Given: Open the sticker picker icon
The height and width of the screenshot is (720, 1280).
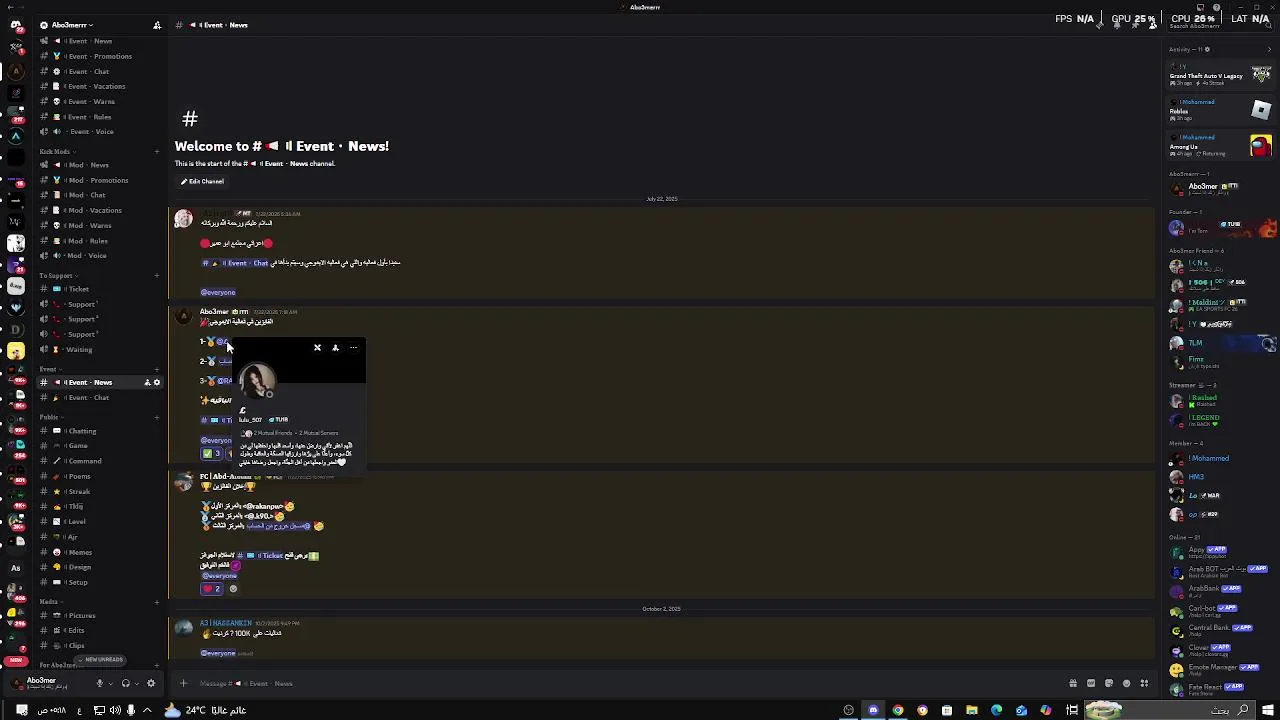Looking at the screenshot, I should (1109, 684).
